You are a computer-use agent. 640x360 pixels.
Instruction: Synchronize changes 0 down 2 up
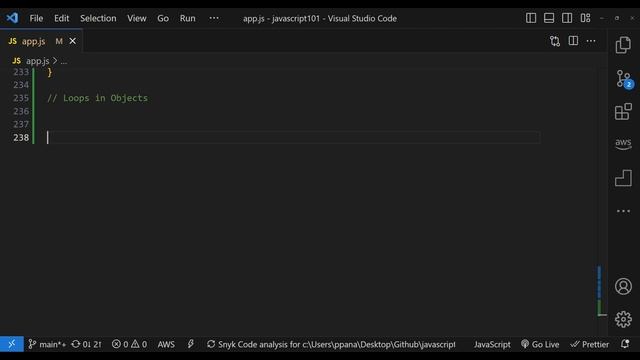point(86,344)
